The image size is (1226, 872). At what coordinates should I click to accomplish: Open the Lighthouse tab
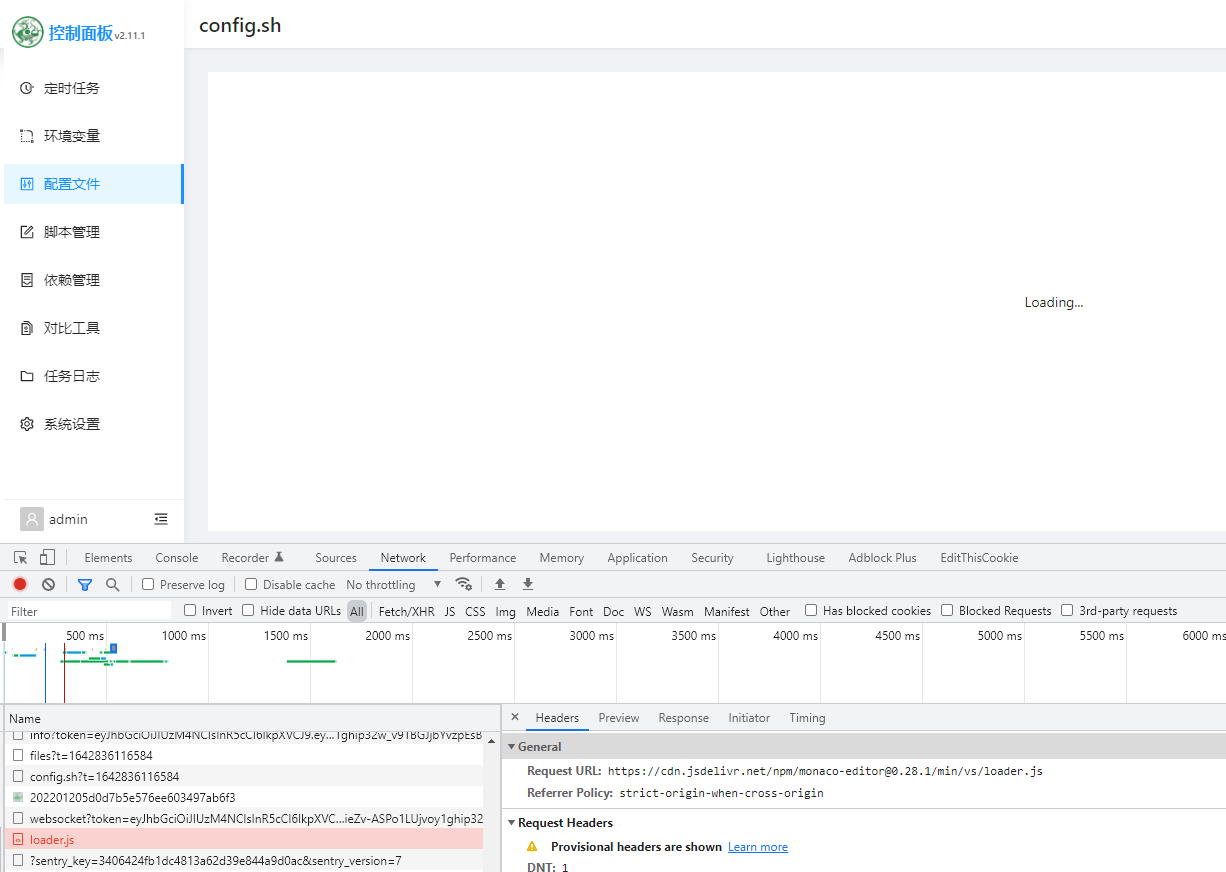pos(796,558)
